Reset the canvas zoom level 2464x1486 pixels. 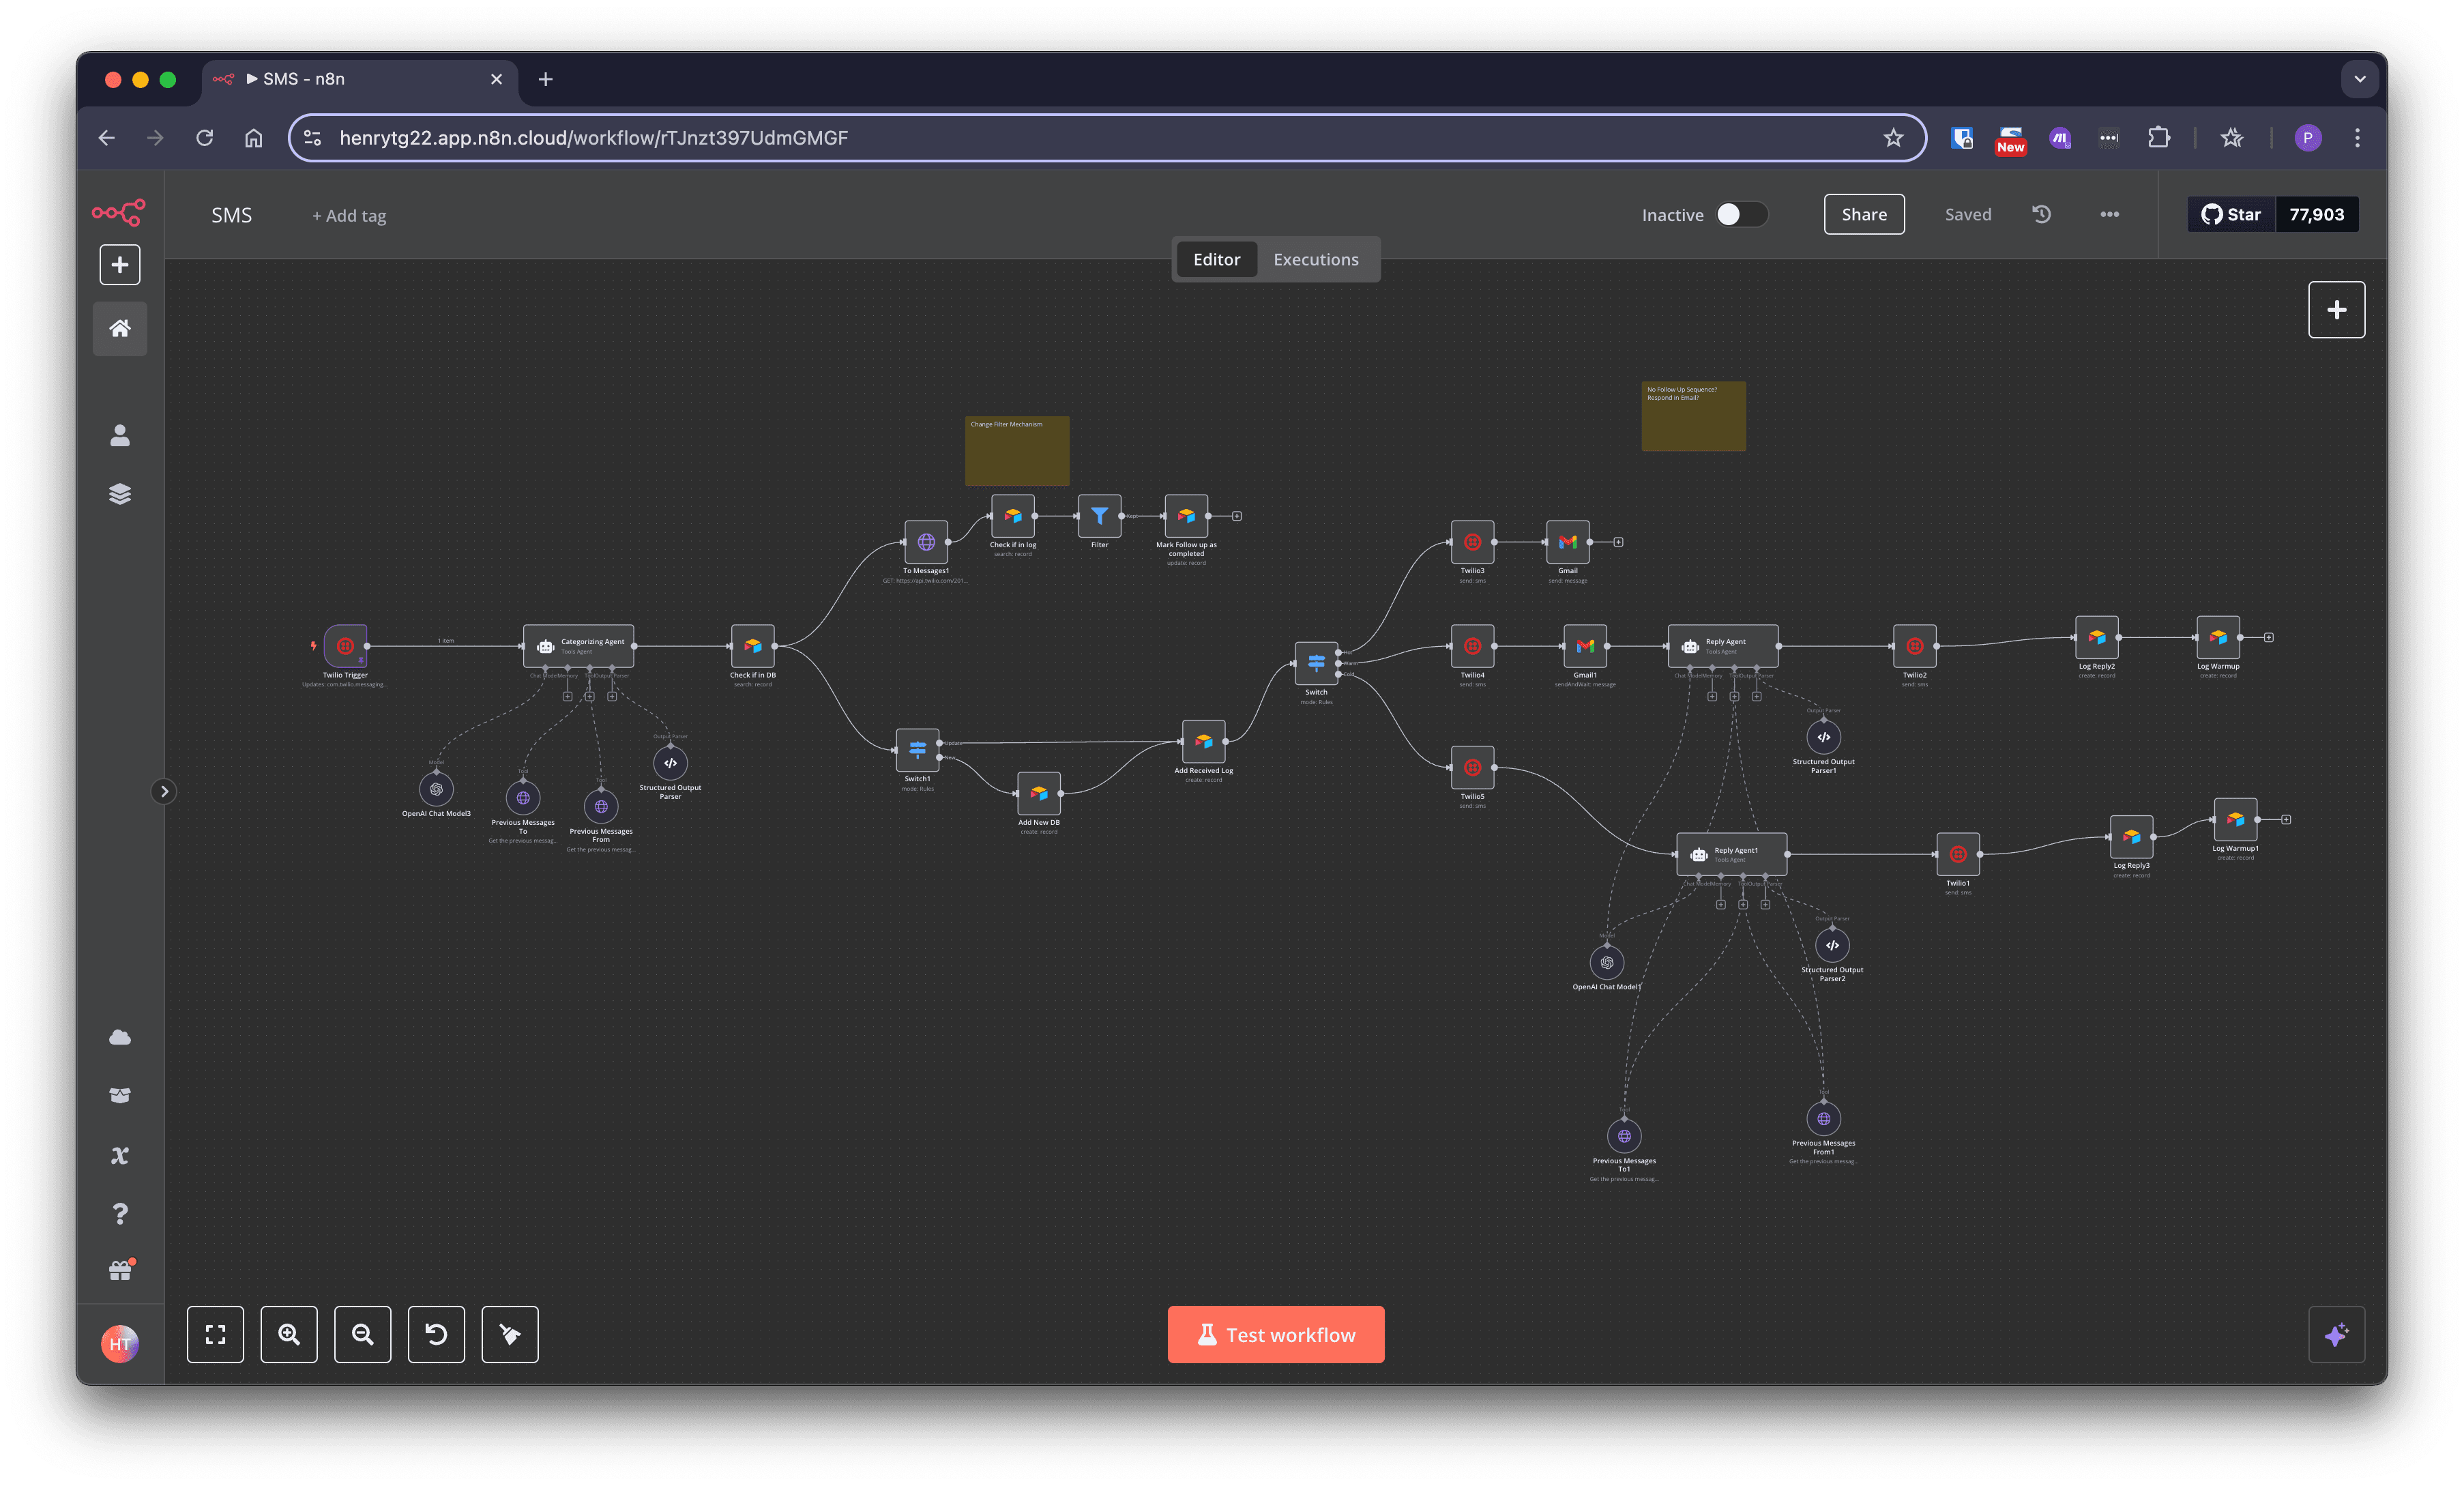tap(436, 1334)
